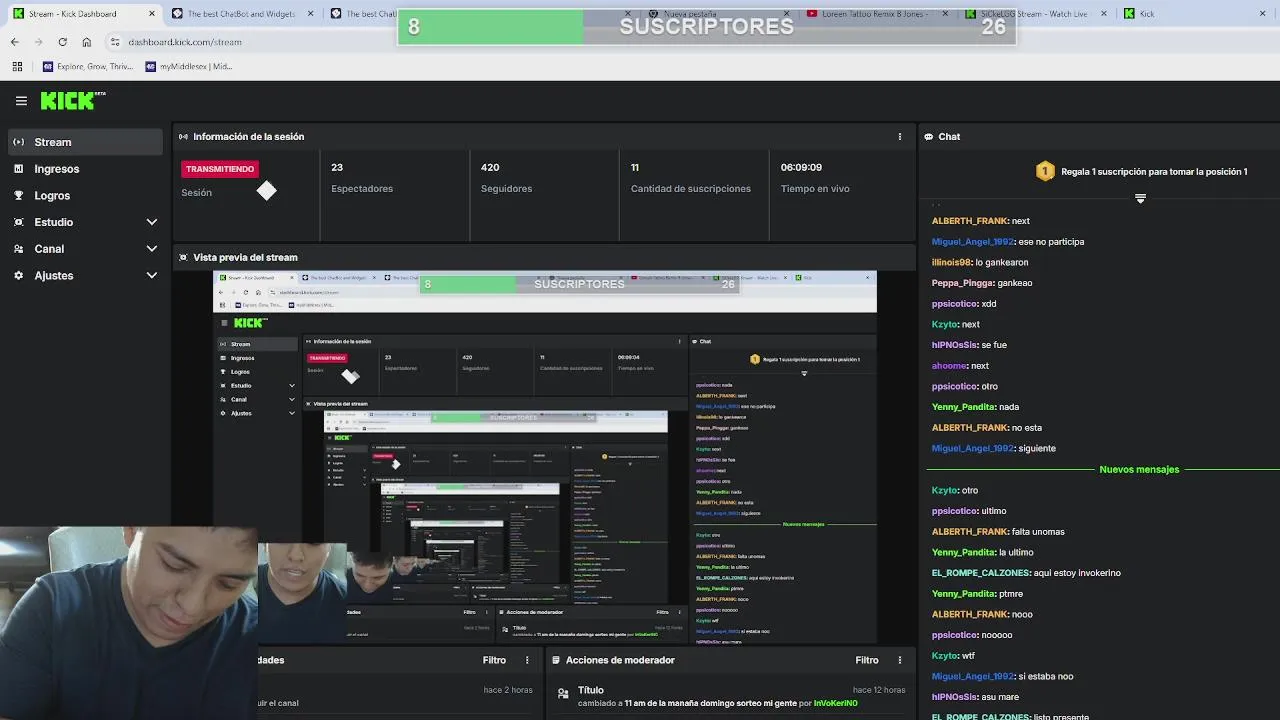1280x720 pixels.
Task: Reload the dashboard page
Action: point(62,42)
